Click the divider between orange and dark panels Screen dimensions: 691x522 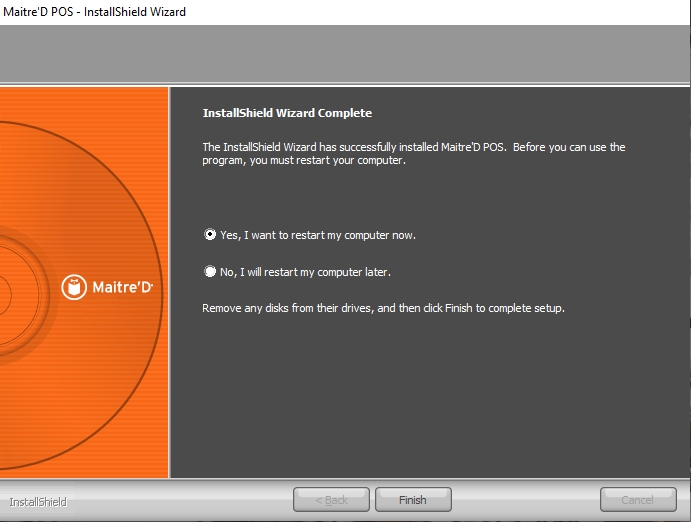[169, 280]
